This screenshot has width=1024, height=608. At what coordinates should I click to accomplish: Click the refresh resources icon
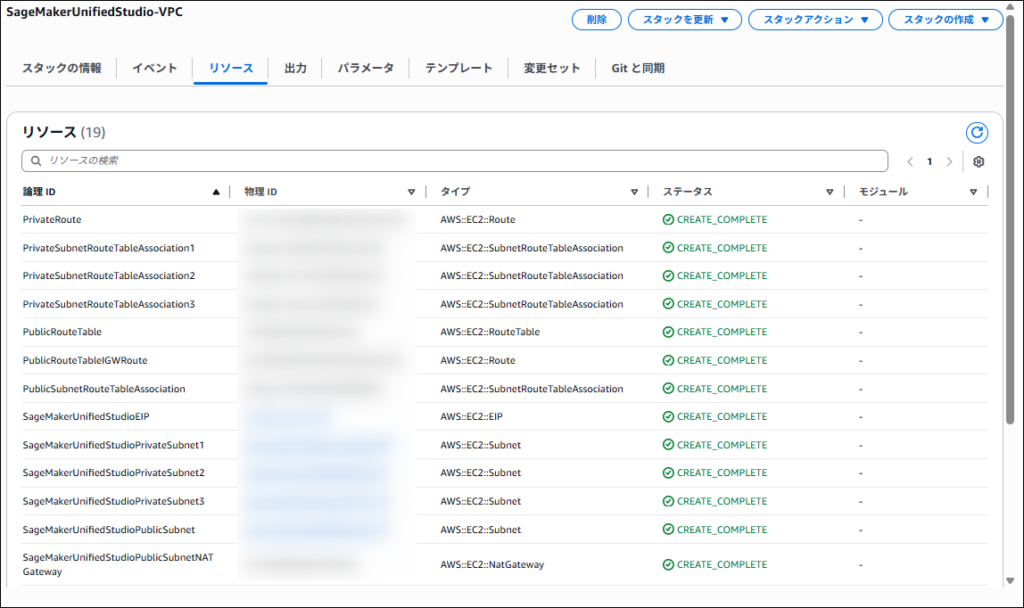[977, 133]
